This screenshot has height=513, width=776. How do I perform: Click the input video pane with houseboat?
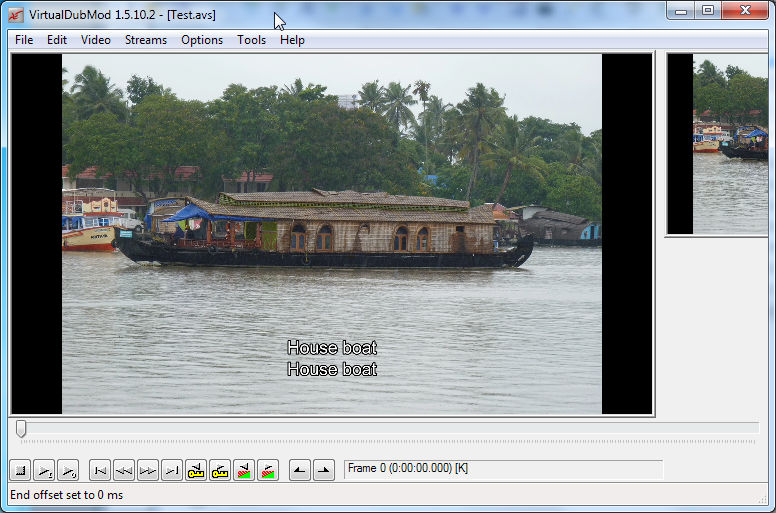pyautogui.click(x=332, y=233)
